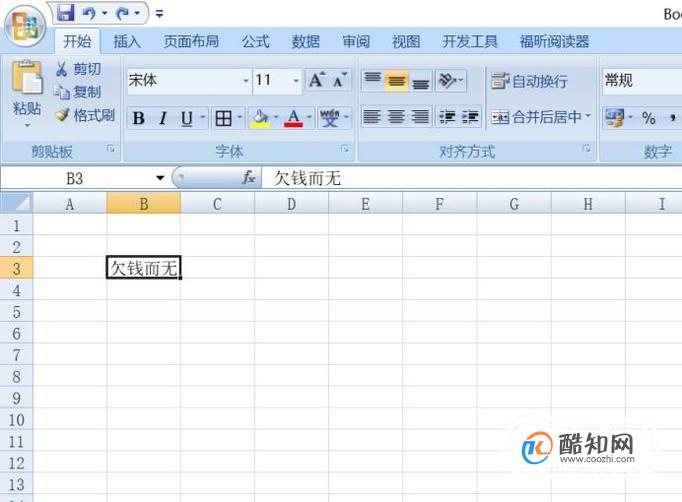Open undo history dropdown arrow
The image size is (682, 502).
[104, 13]
